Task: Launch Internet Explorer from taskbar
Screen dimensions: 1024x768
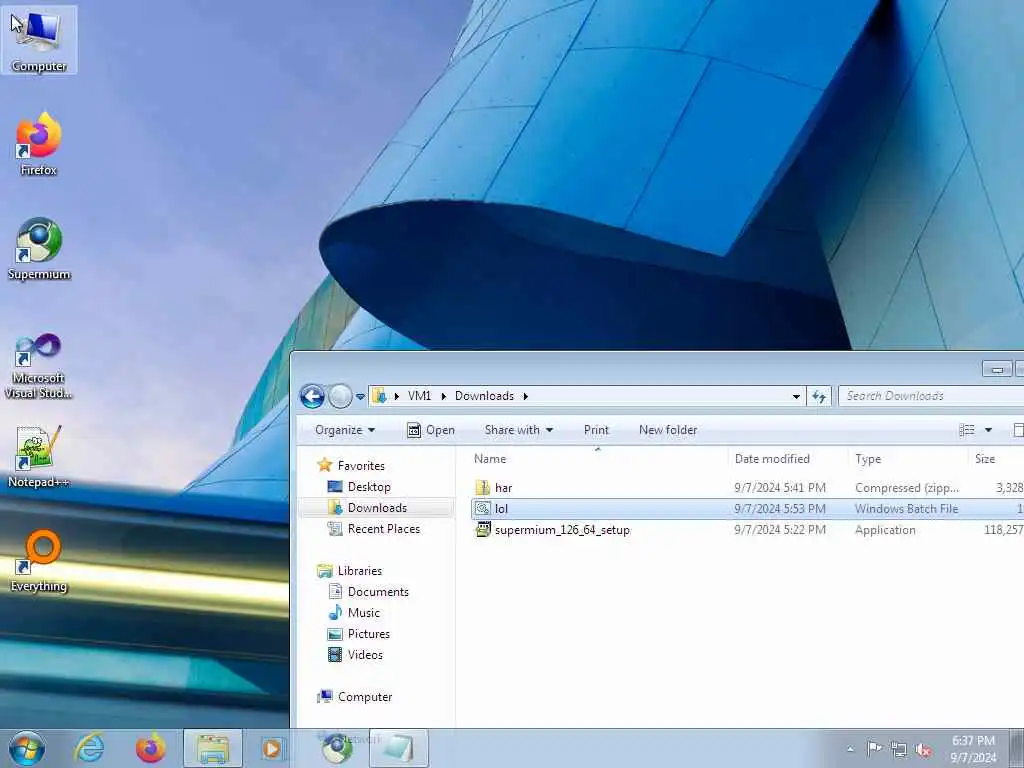Action: [89, 748]
